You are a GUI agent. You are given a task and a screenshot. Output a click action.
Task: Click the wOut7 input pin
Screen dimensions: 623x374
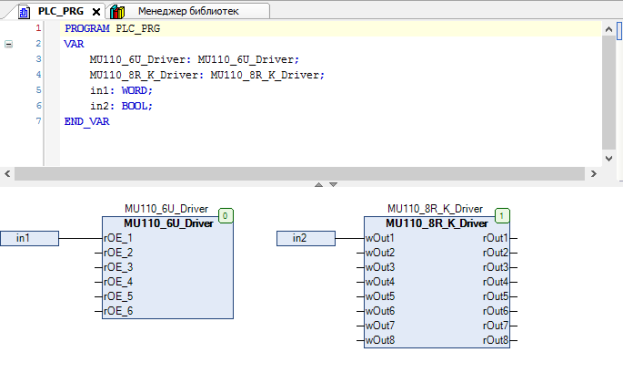380,326
